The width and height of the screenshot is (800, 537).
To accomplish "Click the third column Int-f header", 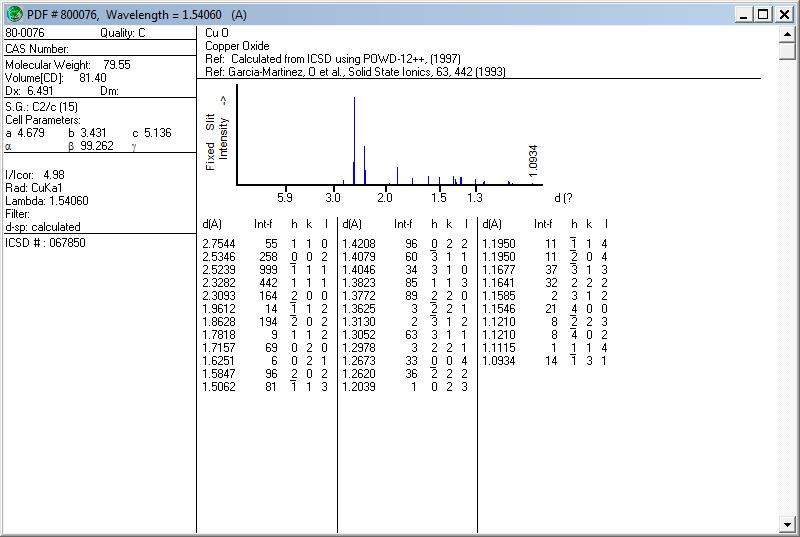I will coord(543,224).
